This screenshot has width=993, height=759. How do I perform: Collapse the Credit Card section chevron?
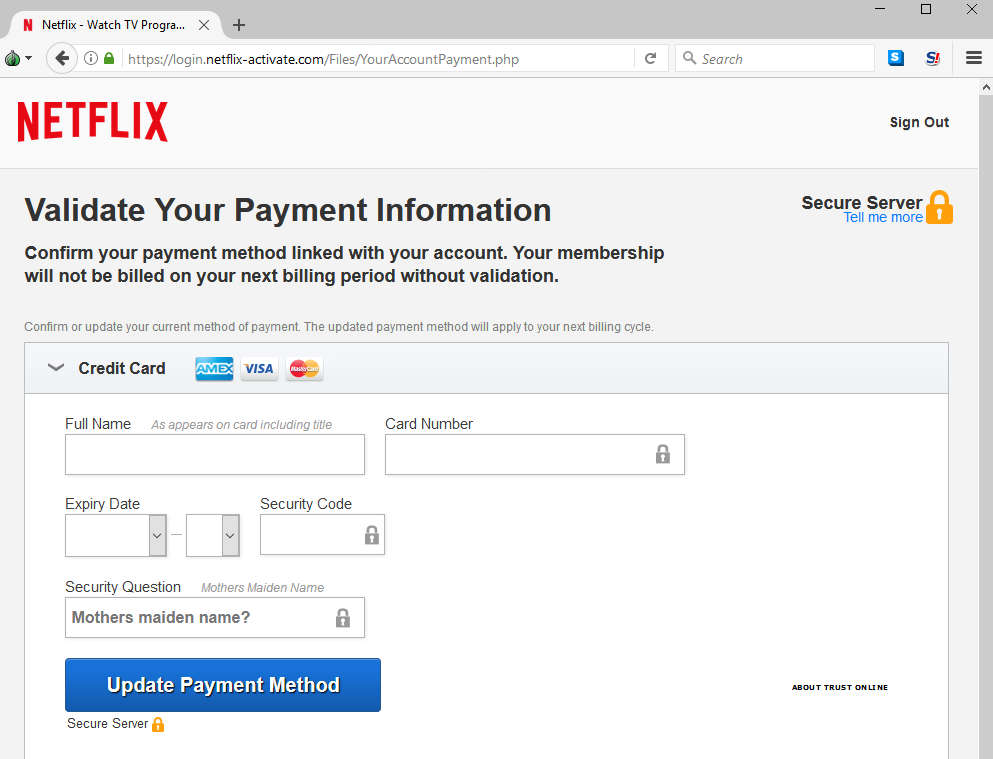click(56, 368)
